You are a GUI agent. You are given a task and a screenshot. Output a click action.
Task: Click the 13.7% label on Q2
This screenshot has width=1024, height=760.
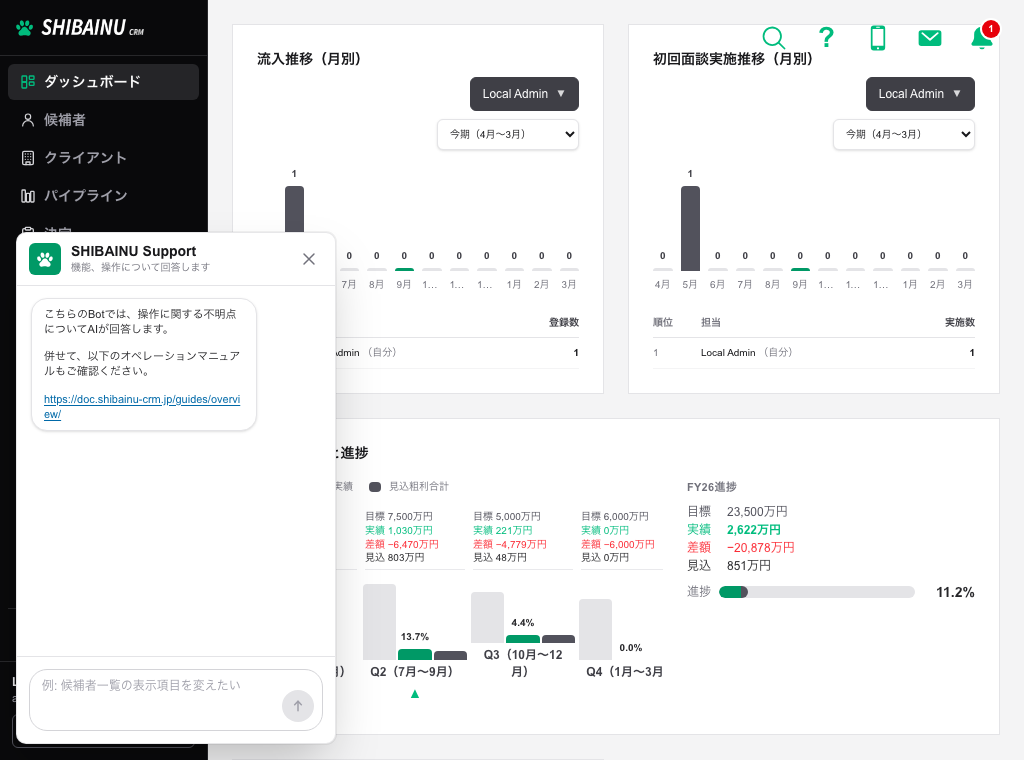(x=415, y=637)
